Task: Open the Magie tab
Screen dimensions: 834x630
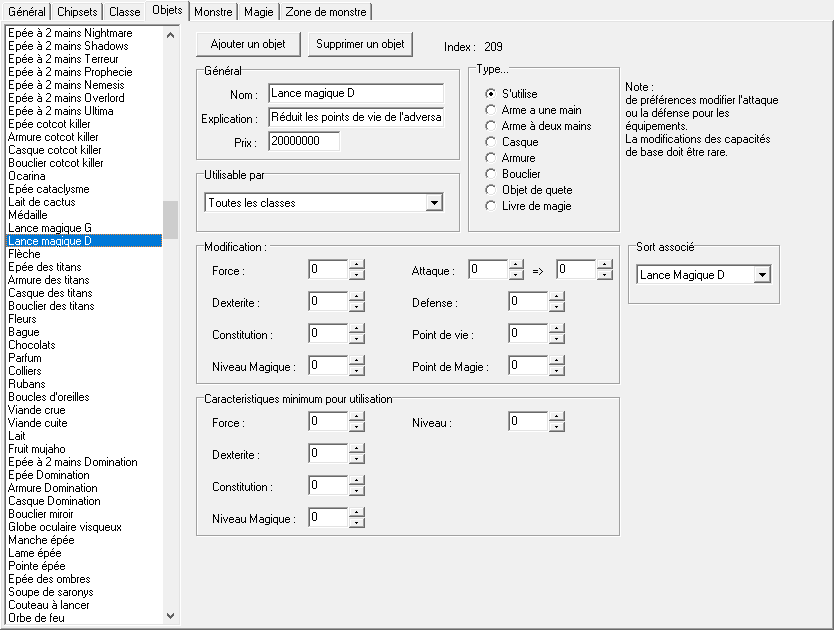Action: [x=258, y=11]
